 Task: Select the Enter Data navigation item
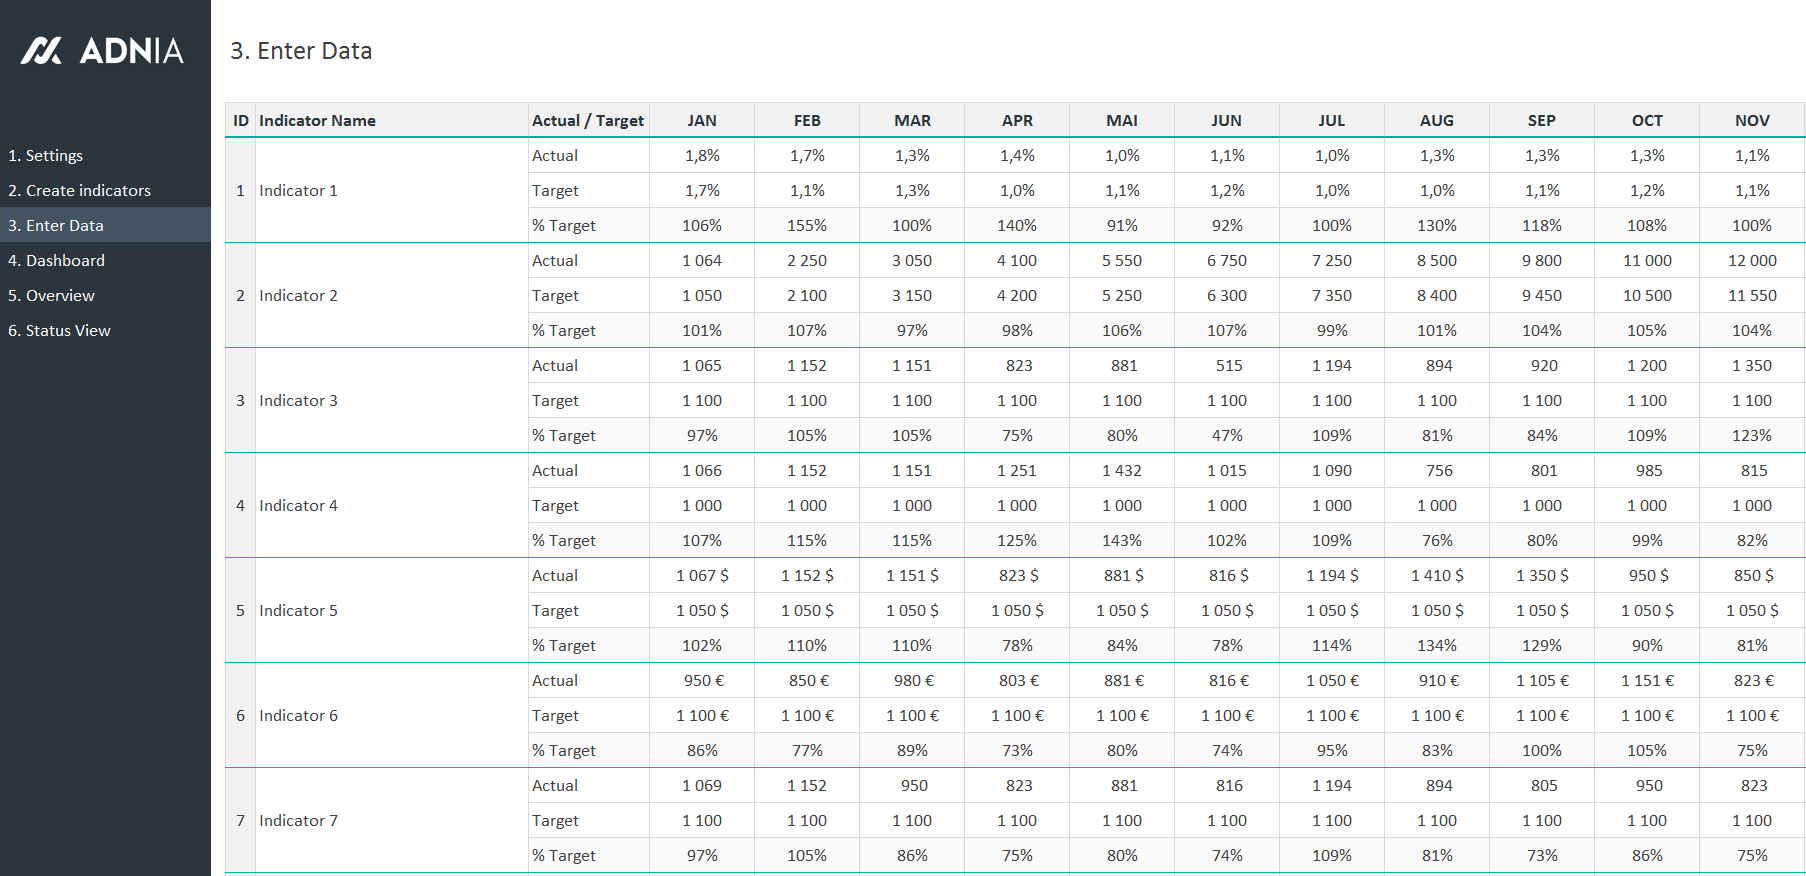[x=56, y=226]
